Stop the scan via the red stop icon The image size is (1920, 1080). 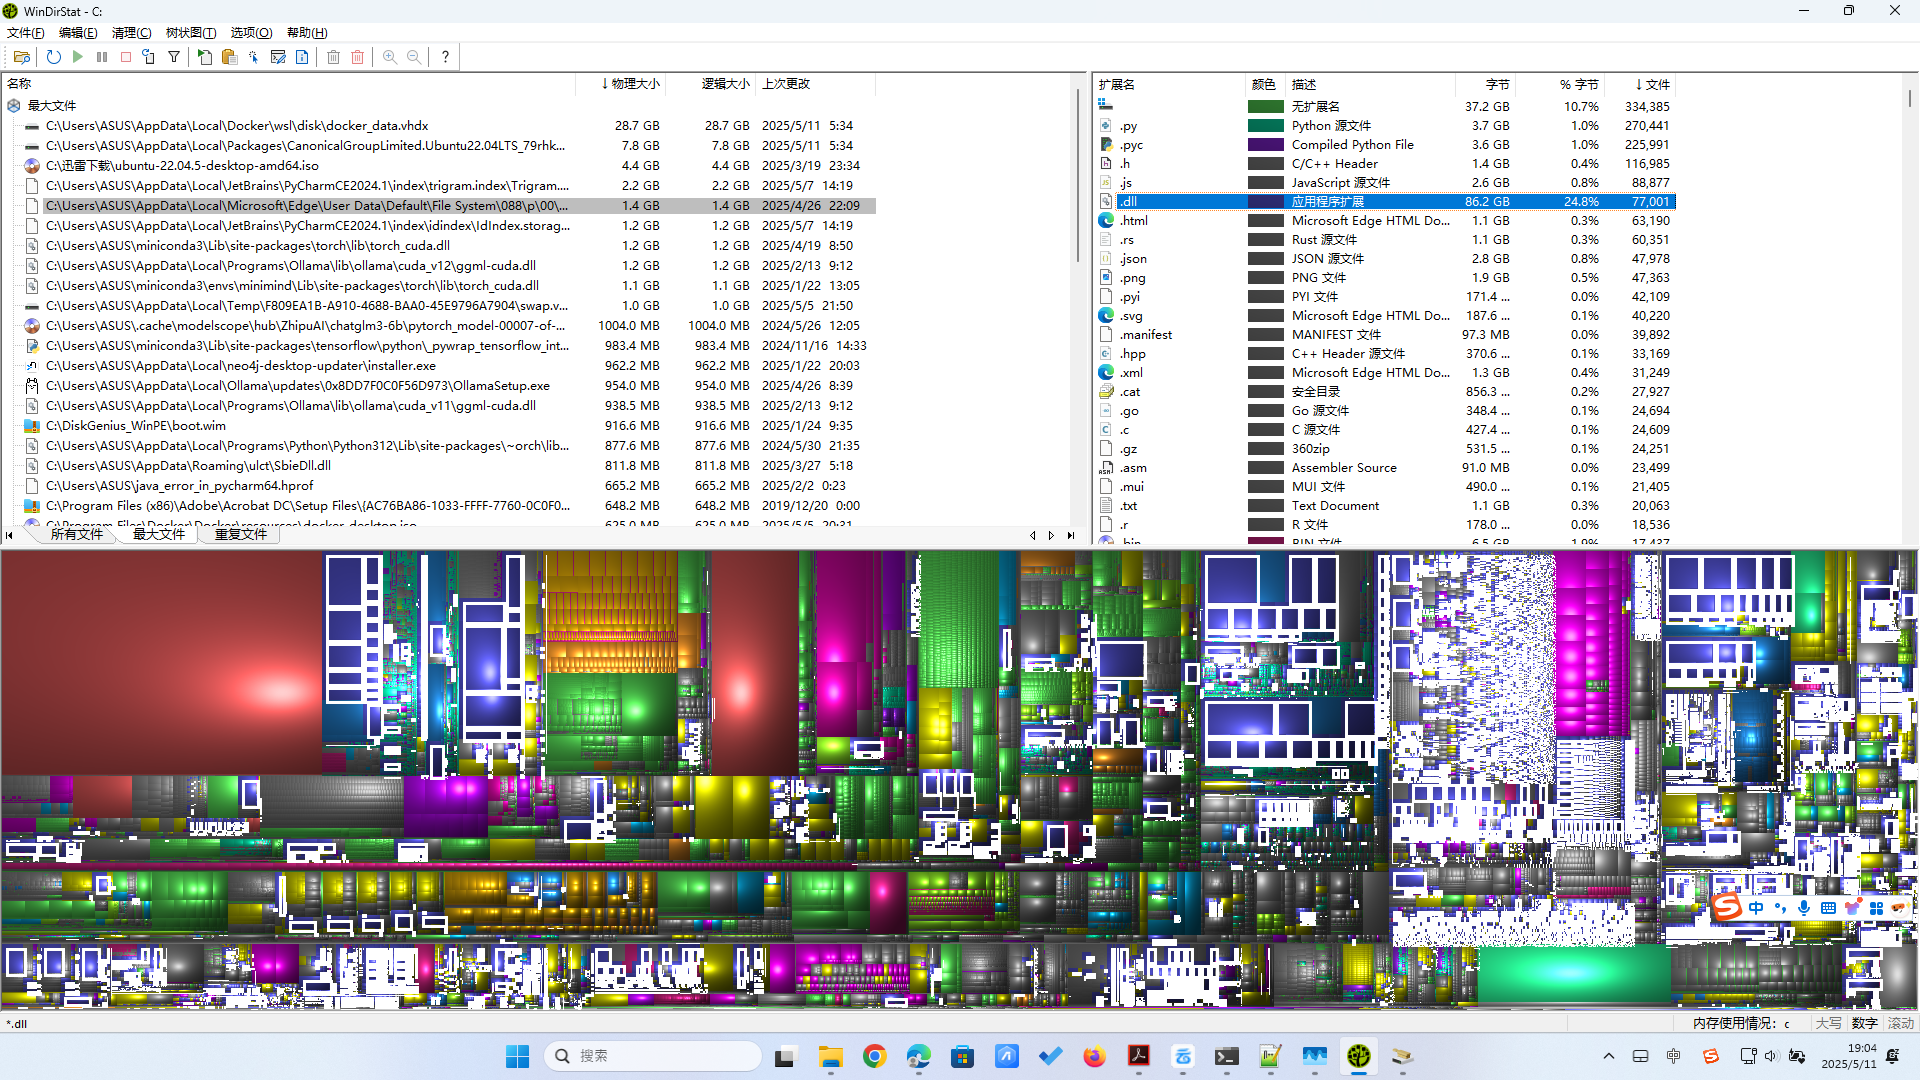pos(126,57)
